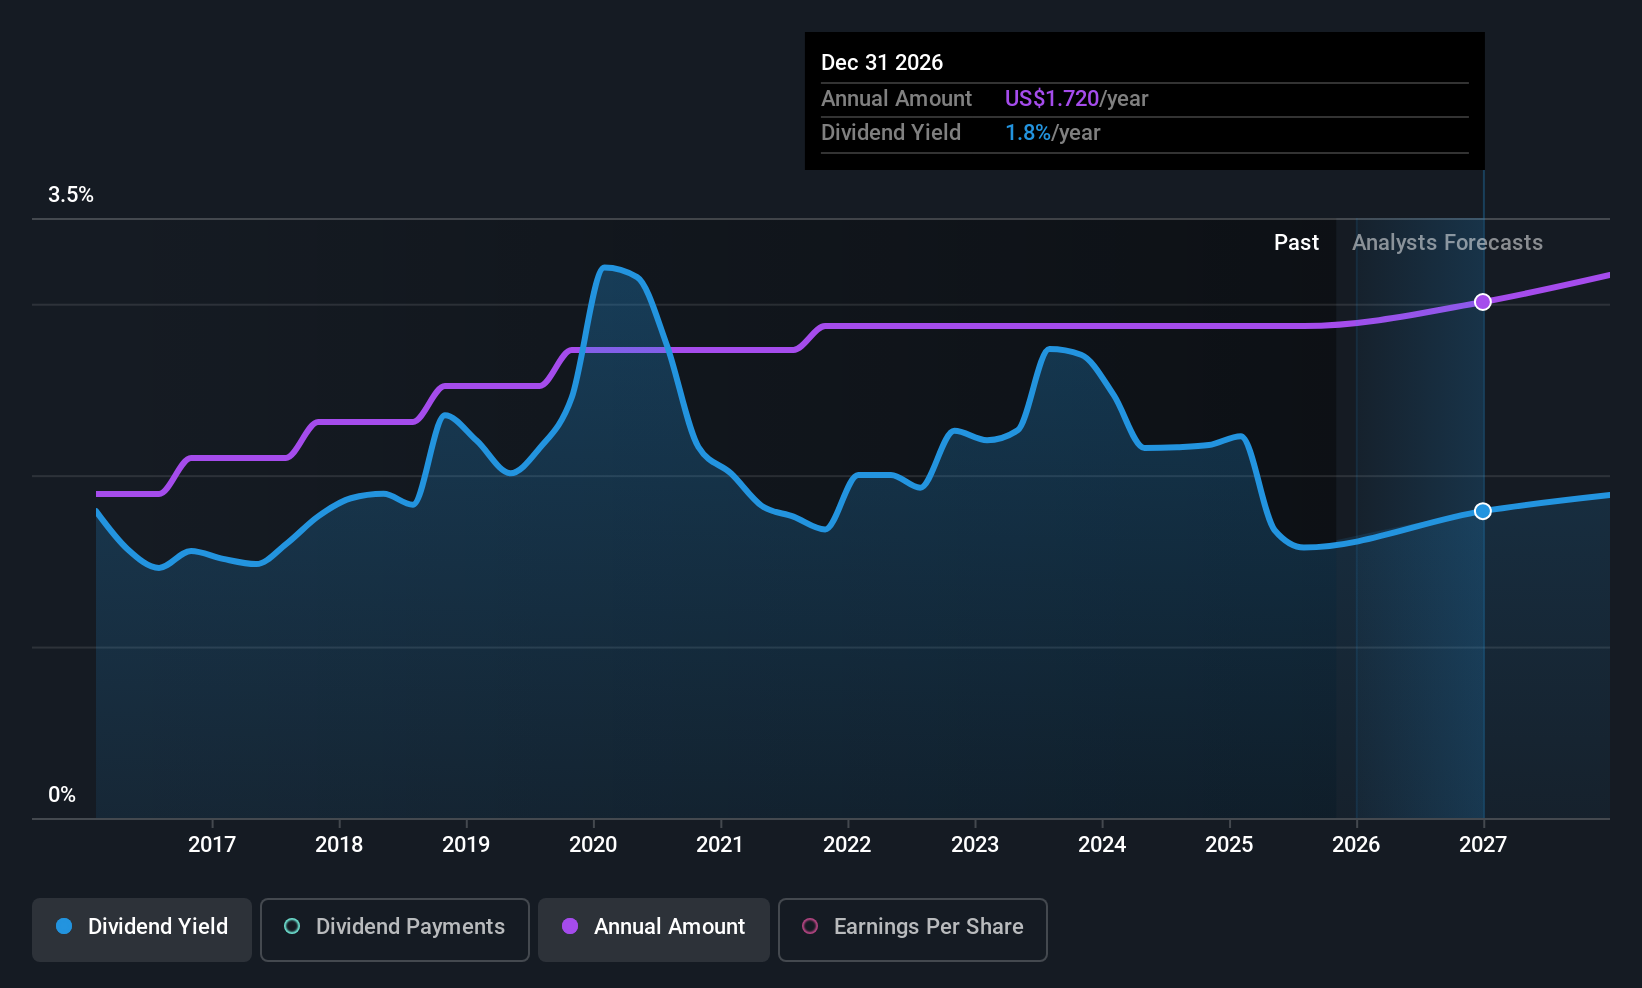The width and height of the screenshot is (1642, 988).
Task: Click the purple Annual Amount legend dot
Action: coord(570,927)
